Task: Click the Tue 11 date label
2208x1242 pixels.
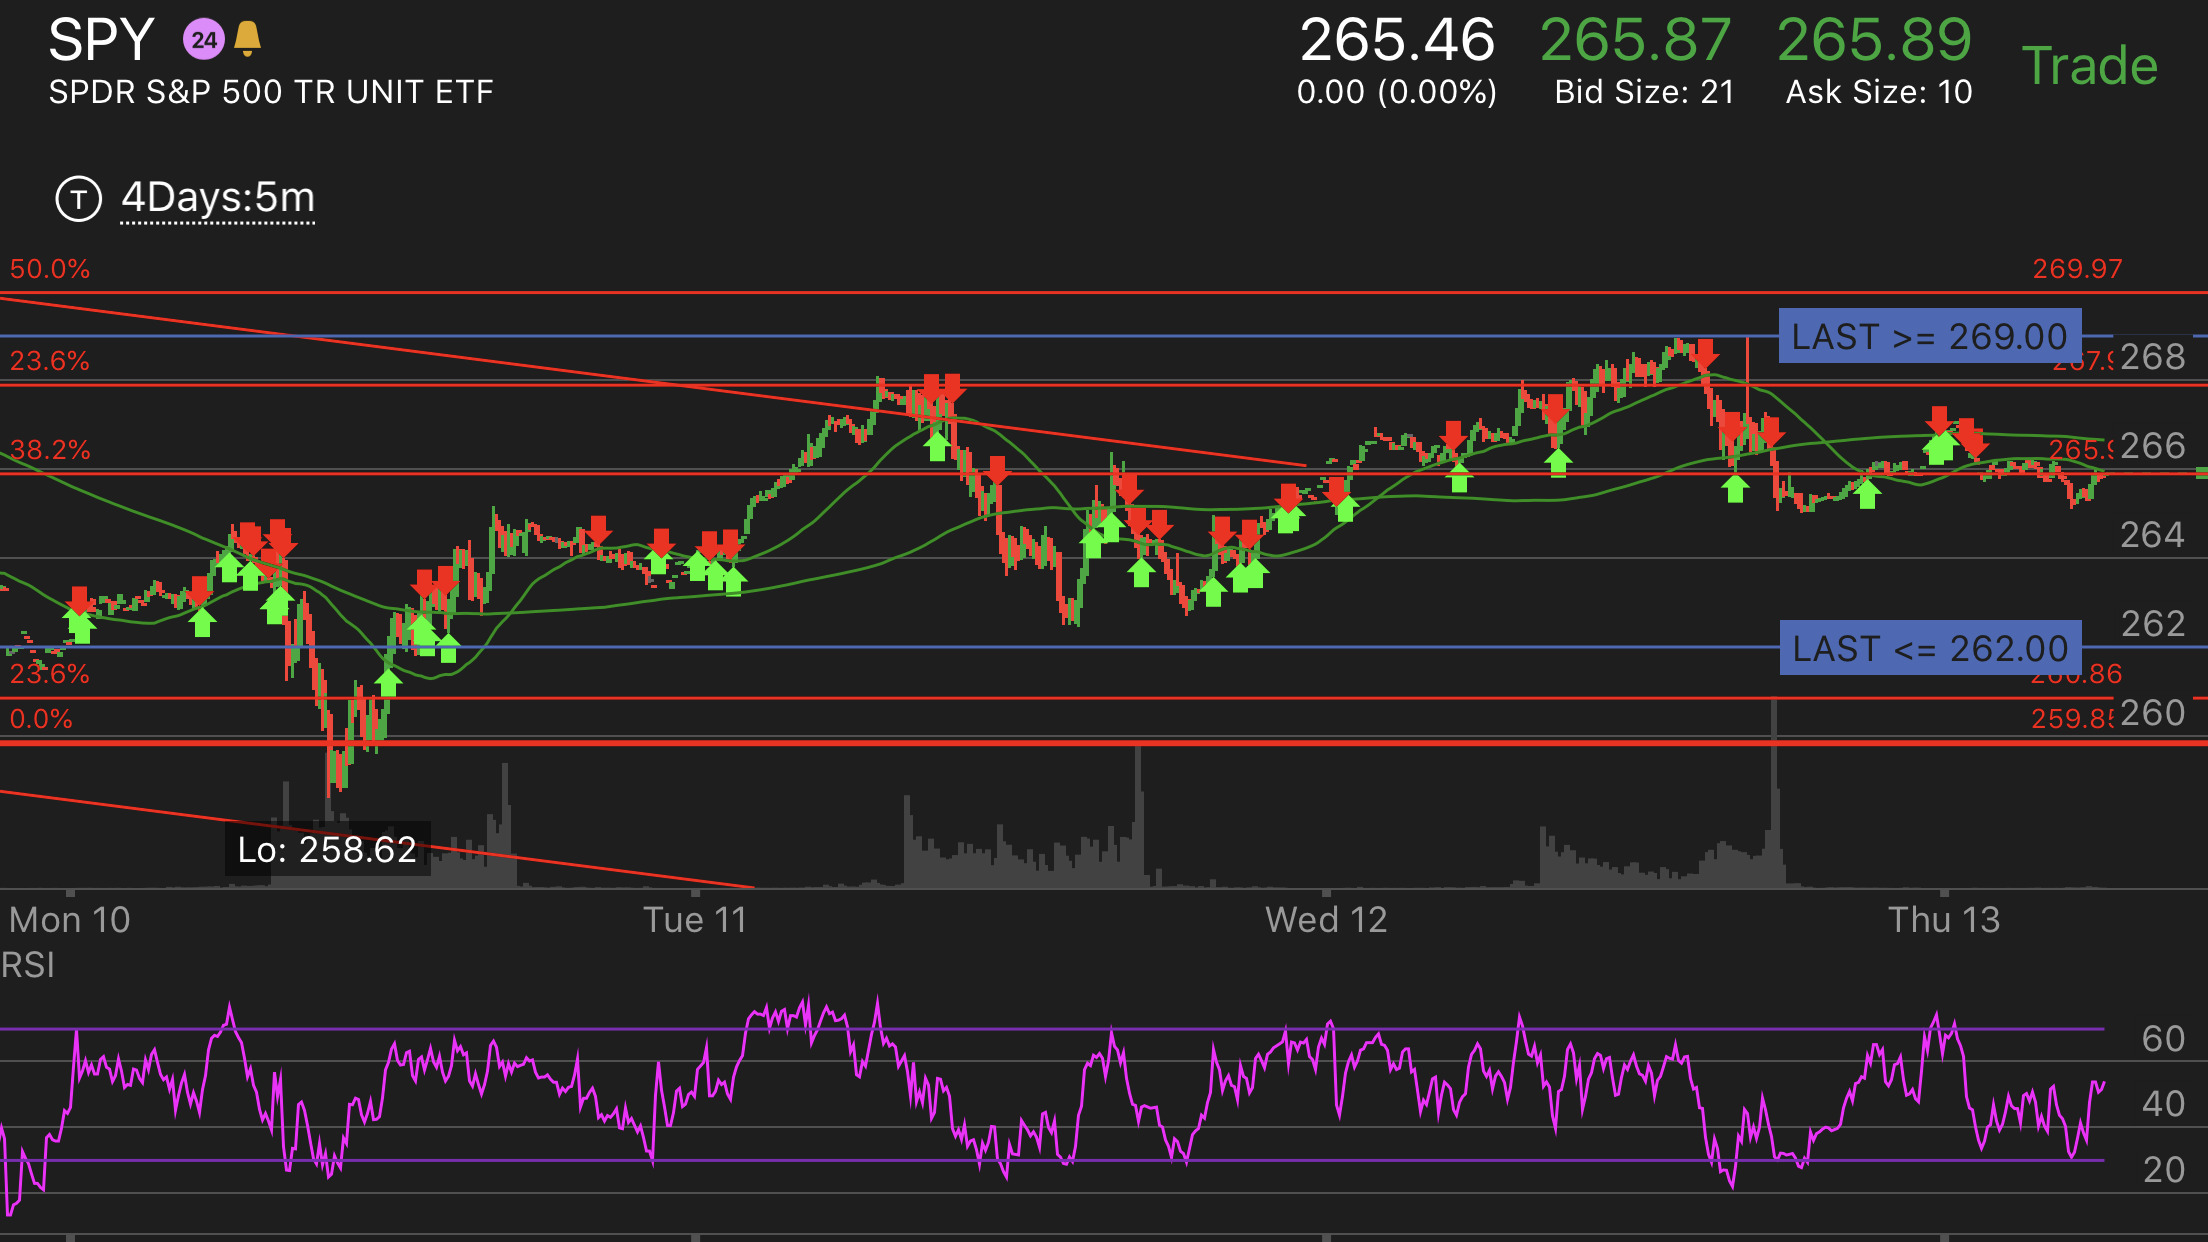Action: [695, 919]
